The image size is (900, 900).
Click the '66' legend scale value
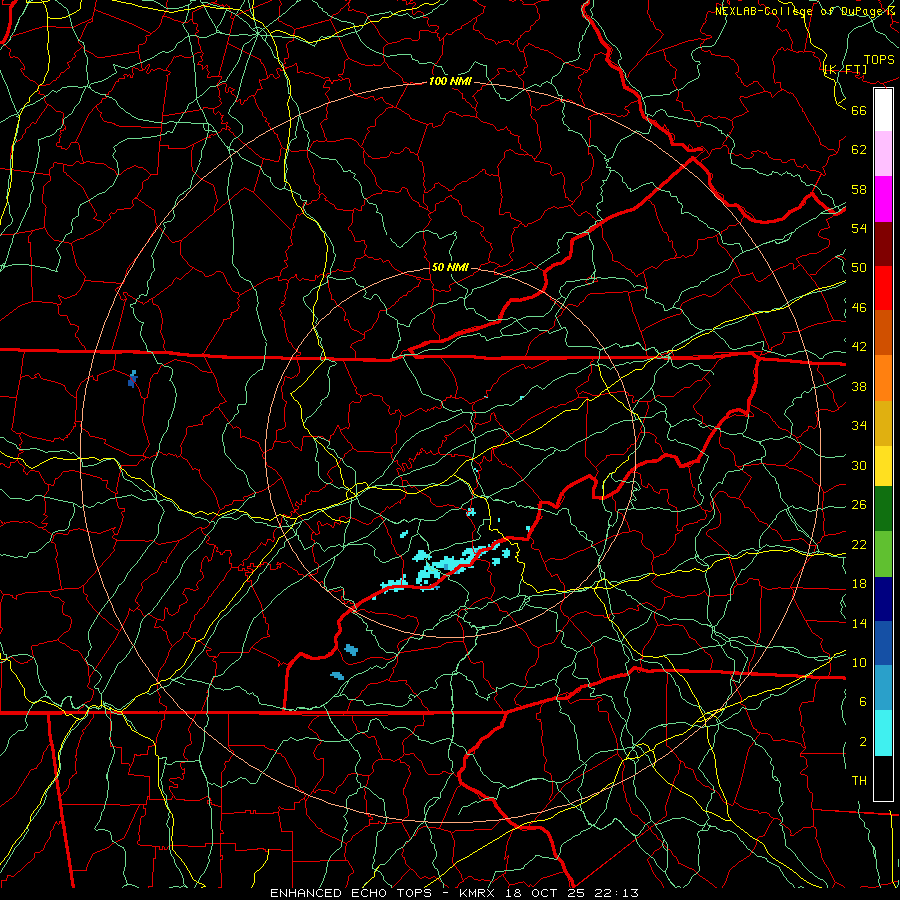coord(859,110)
